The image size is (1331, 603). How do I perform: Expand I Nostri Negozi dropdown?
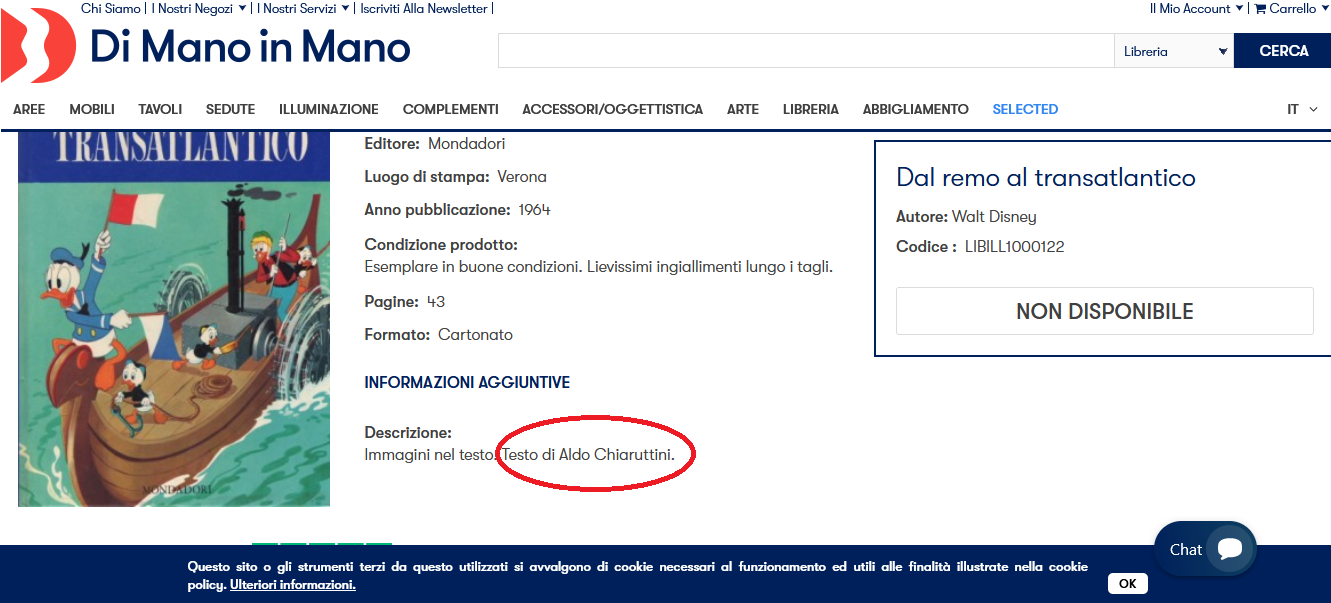pos(199,9)
